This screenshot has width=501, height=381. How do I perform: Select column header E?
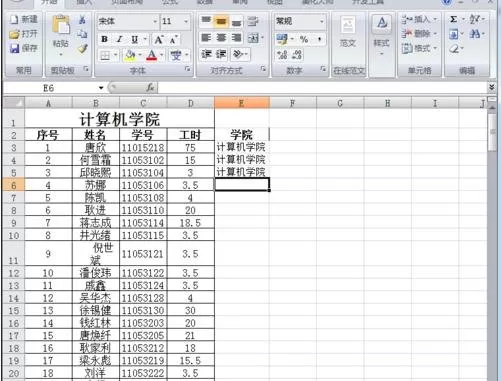pyautogui.click(x=242, y=103)
